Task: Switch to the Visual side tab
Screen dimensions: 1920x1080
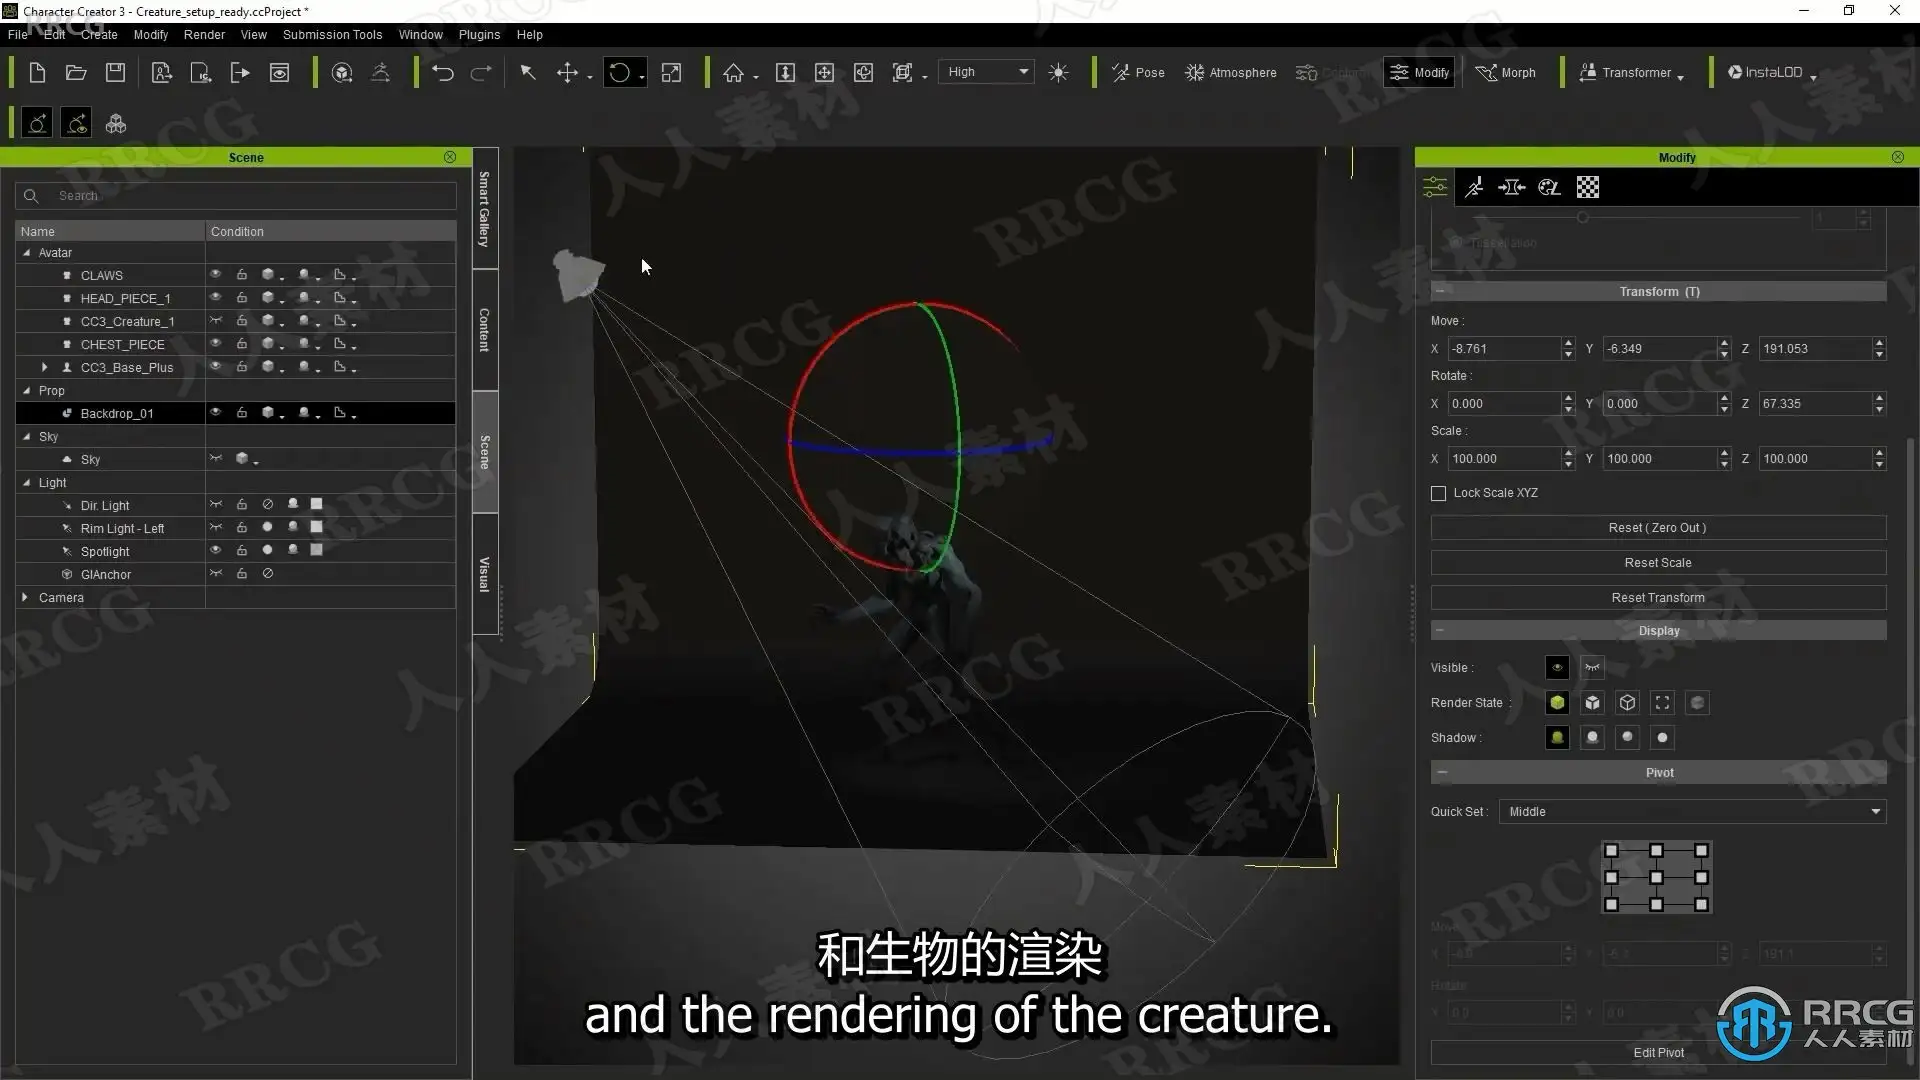Action: click(485, 573)
